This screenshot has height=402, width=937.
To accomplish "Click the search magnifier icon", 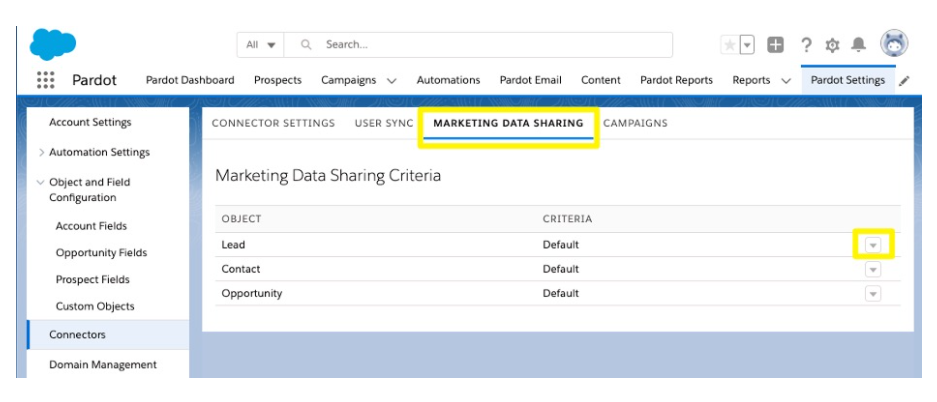I will coord(307,44).
